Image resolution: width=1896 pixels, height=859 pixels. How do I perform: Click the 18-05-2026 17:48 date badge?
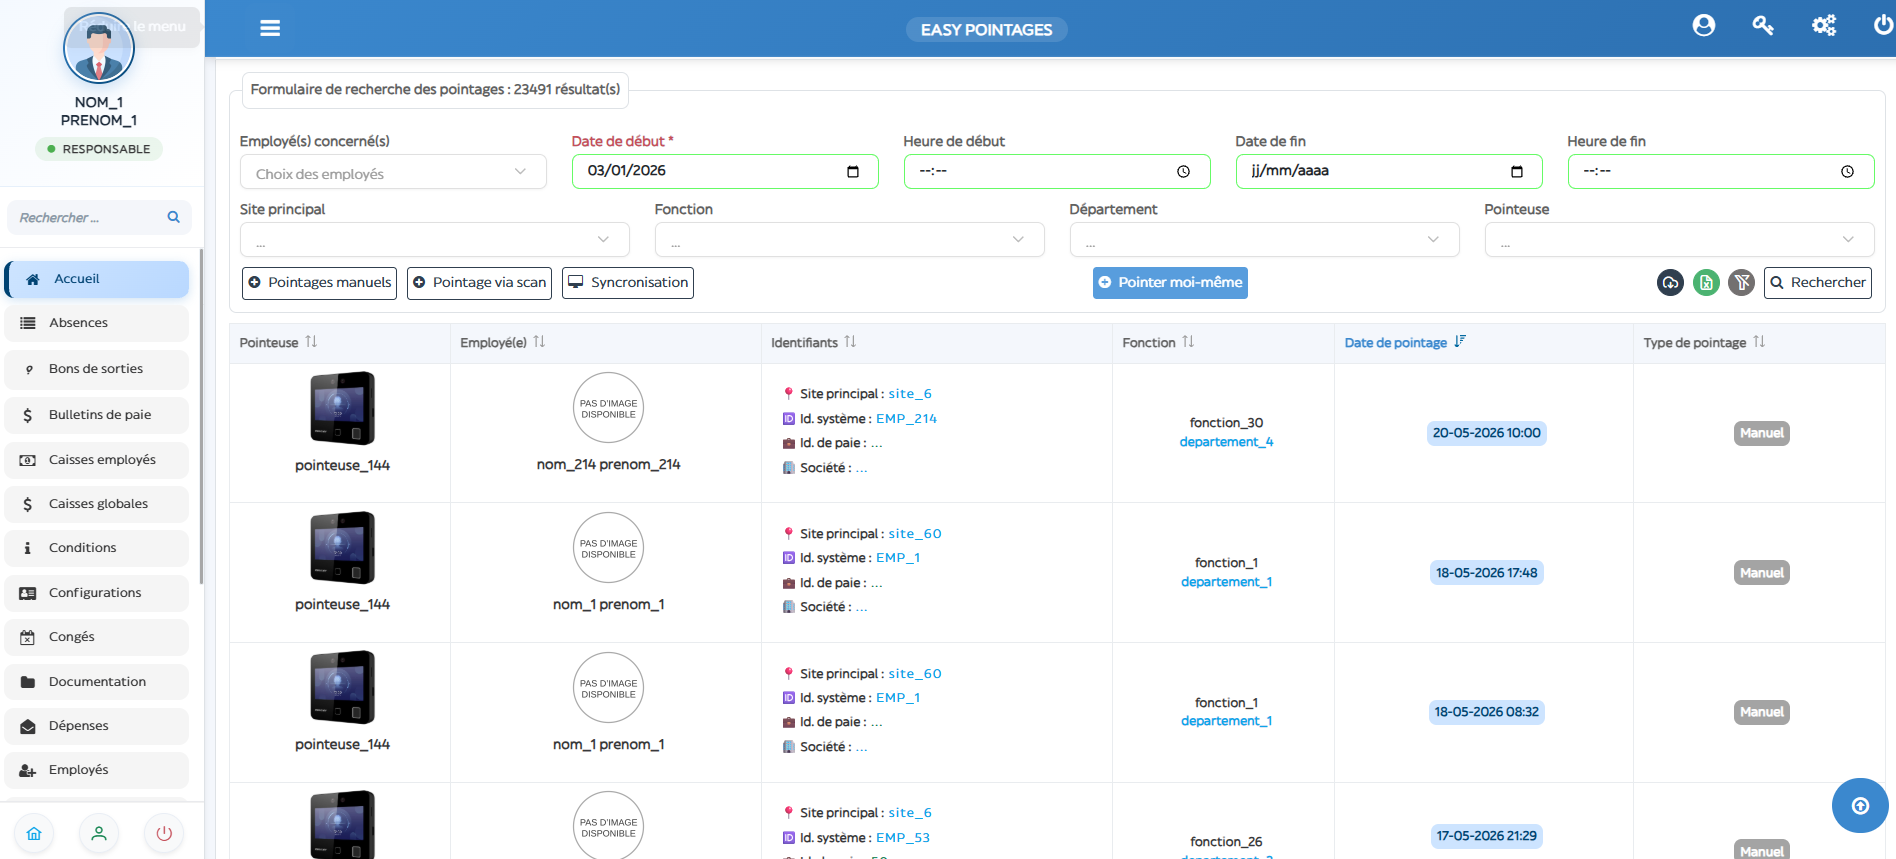(1486, 573)
